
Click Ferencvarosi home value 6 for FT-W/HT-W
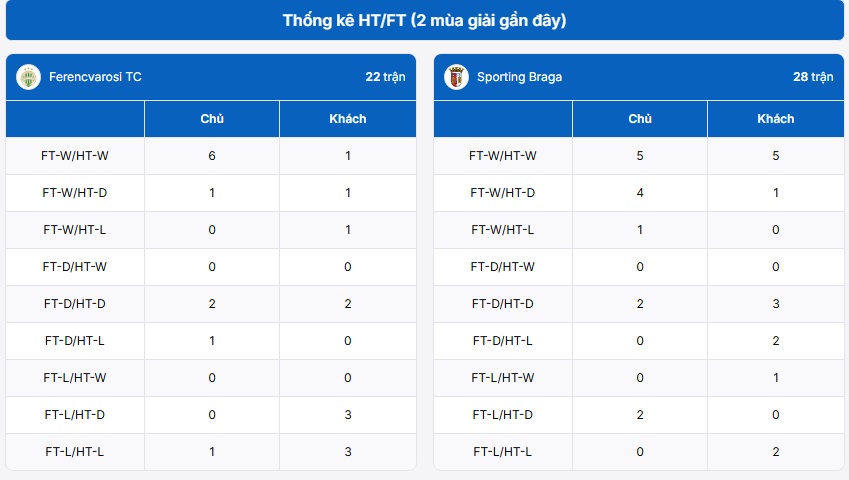[x=212, y=156]
